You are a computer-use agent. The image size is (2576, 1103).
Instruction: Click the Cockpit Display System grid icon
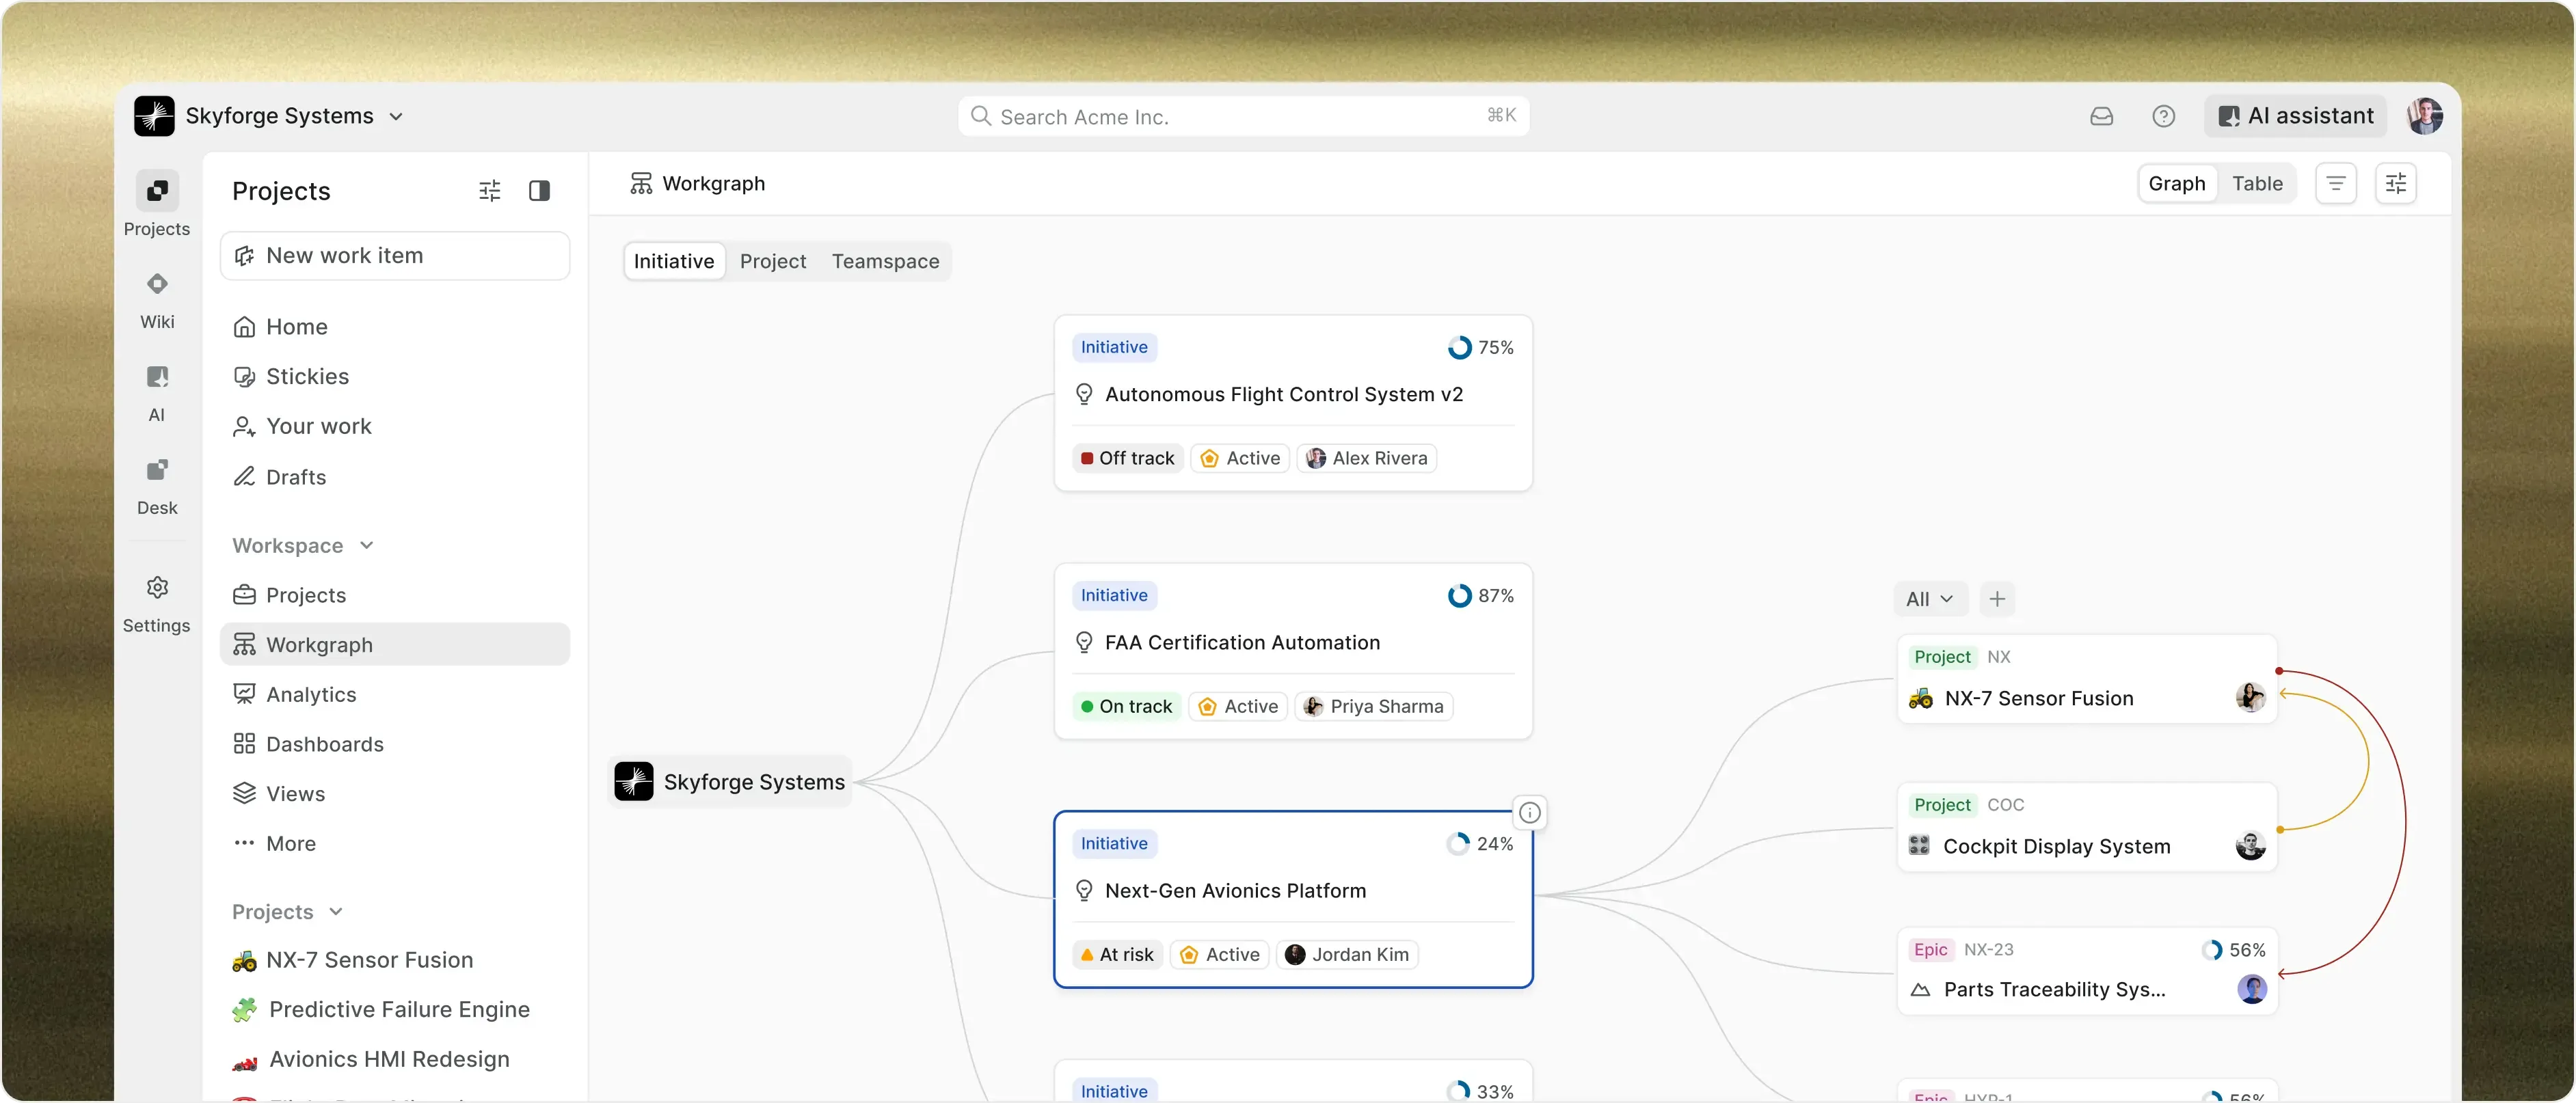tap(1919, 846)
